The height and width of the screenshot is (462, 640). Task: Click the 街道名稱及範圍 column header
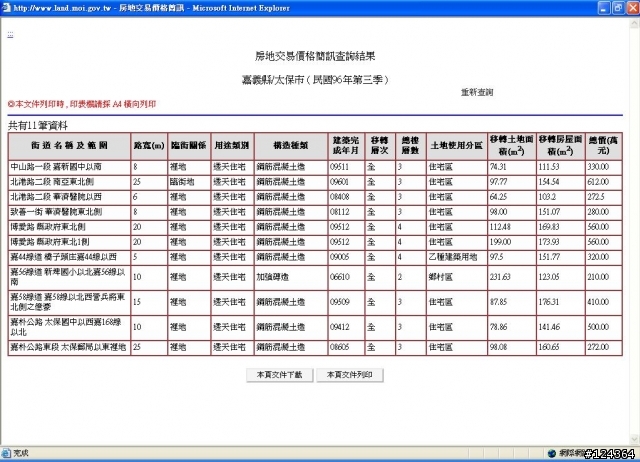coord(69,146)
